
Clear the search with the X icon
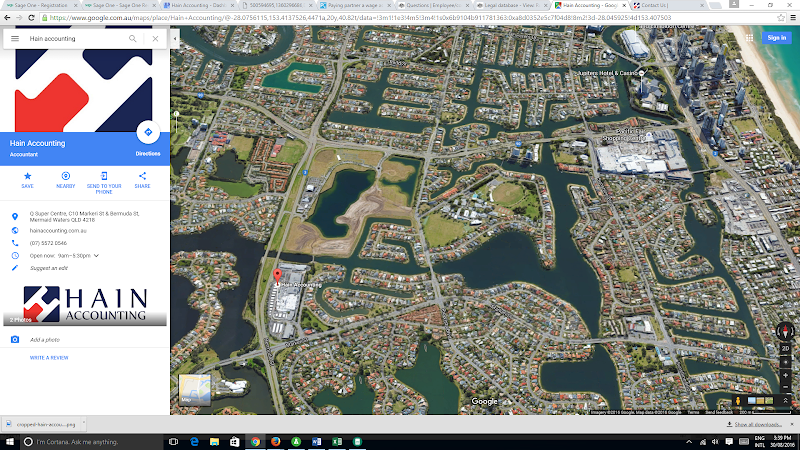[x=155, y=39]
